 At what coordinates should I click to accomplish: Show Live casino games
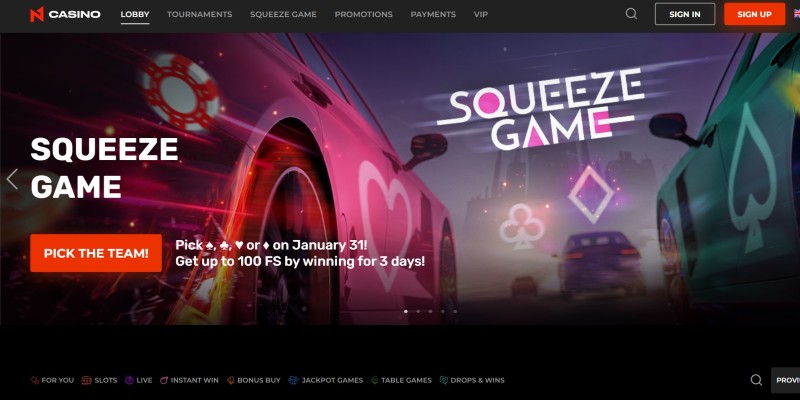(x=138, y=380)
